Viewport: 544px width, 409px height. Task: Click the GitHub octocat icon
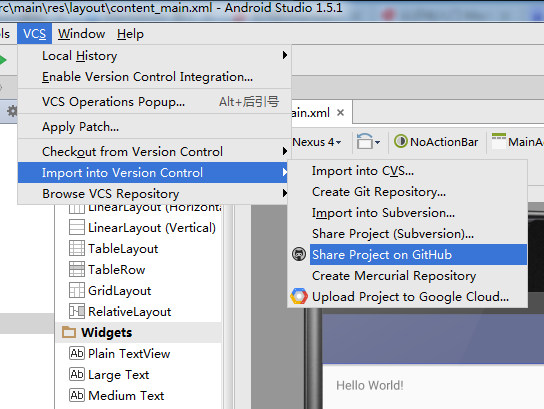299,254
